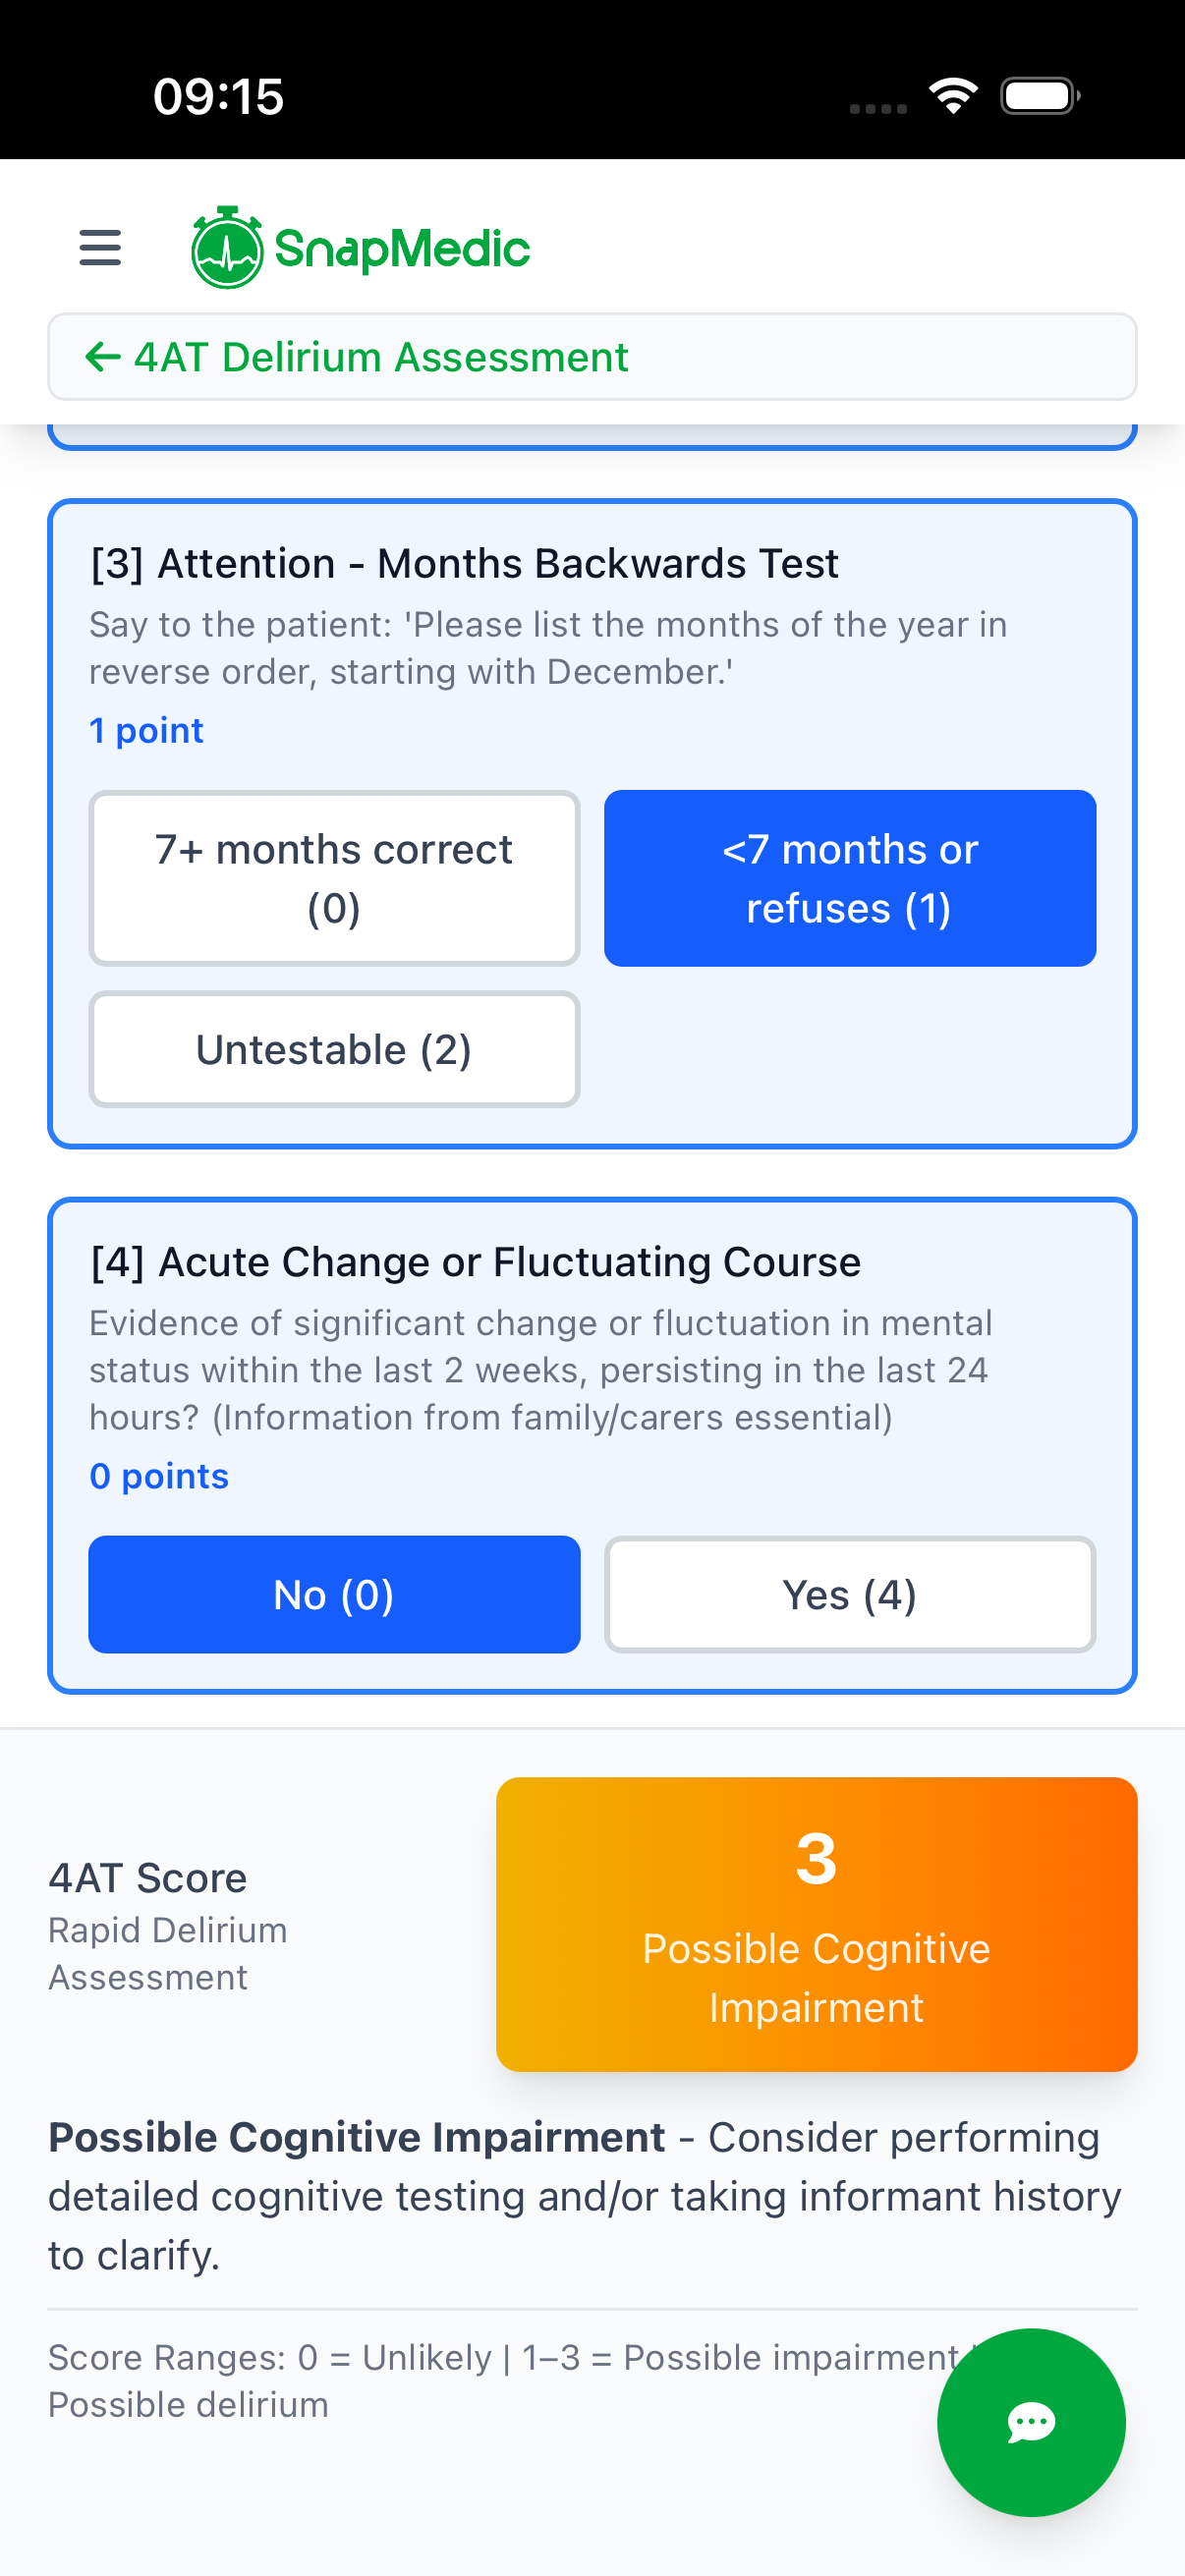This screenshot has height=2576, width=1185.
Task: Tap the orange score result card showing 3
Action: [816, 1923]
